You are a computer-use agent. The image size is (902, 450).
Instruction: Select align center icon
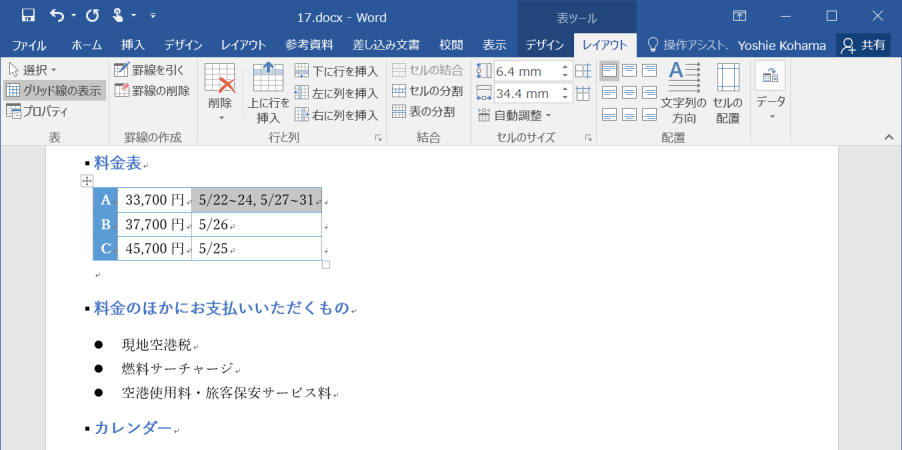(x=630, y=92)
